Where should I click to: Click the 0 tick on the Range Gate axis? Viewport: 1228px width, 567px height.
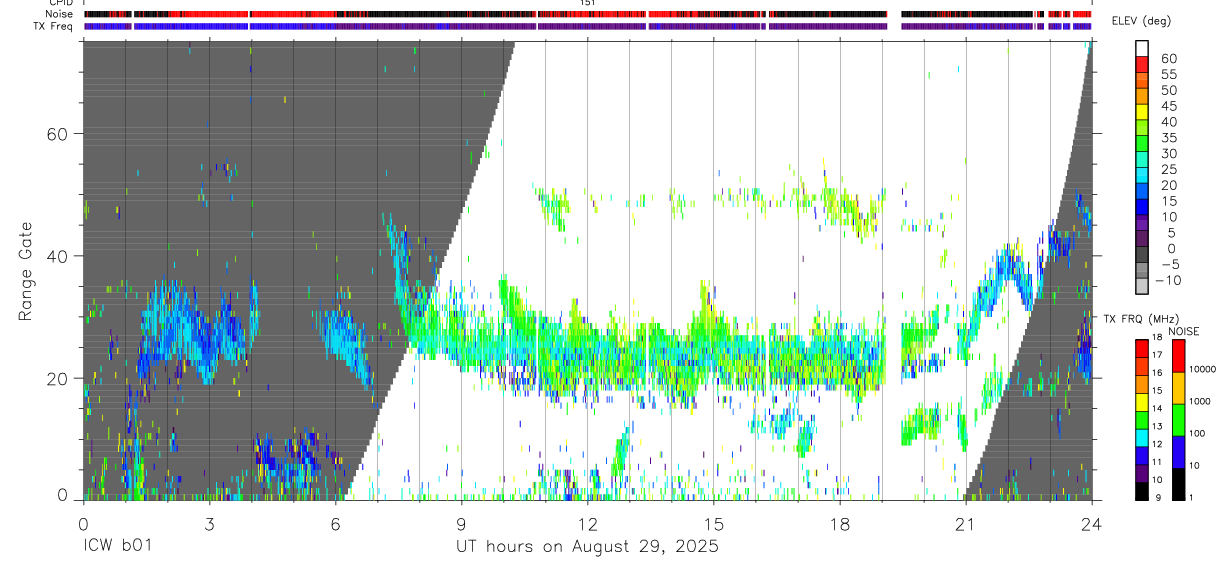pyautogui.click(x=62, y=494)
